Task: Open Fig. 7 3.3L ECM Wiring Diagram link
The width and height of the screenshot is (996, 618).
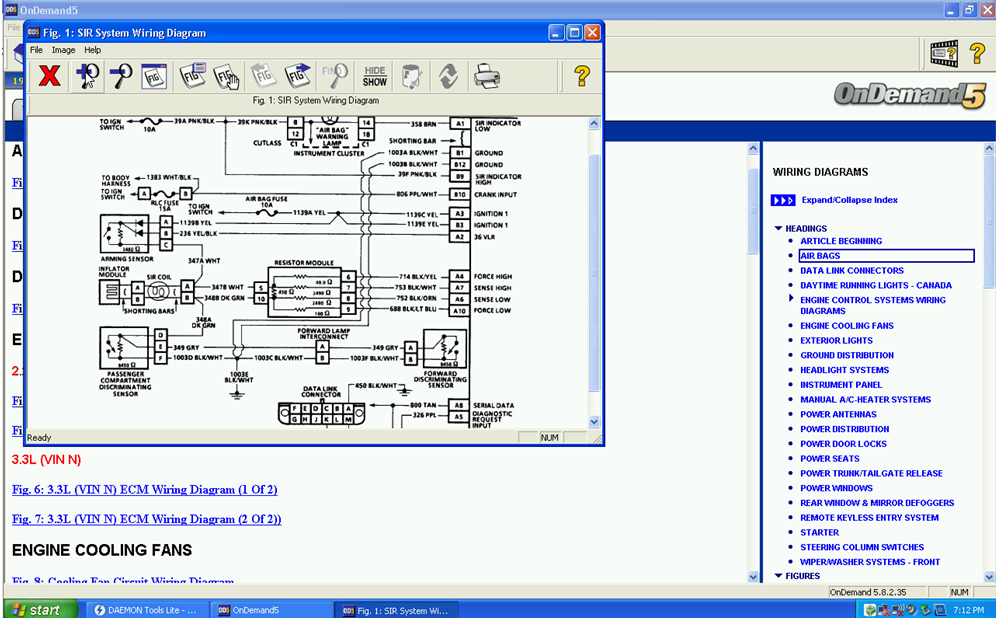Action: pos(146,519)
